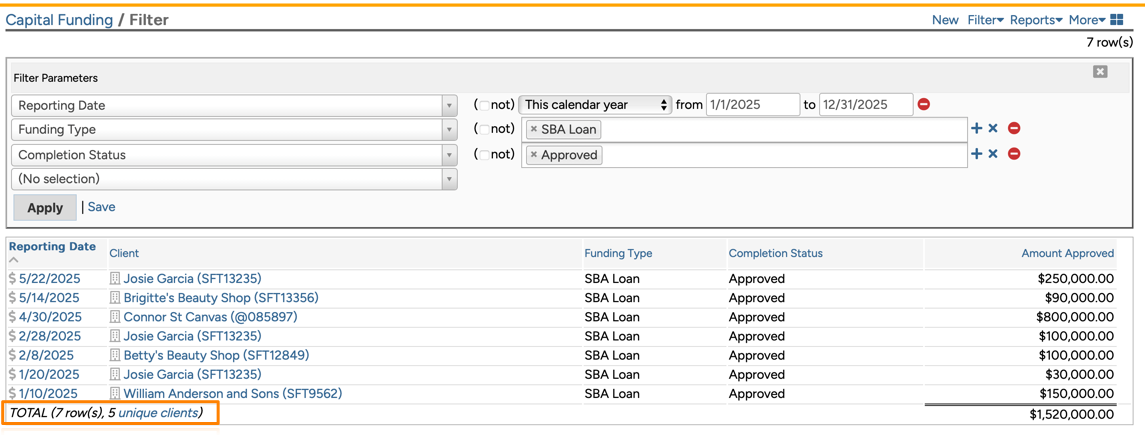Remove the SBA Loan filter tag
Image resolution: width=1145 pixels, height=435 pixels.
click(x=534, y=129)
